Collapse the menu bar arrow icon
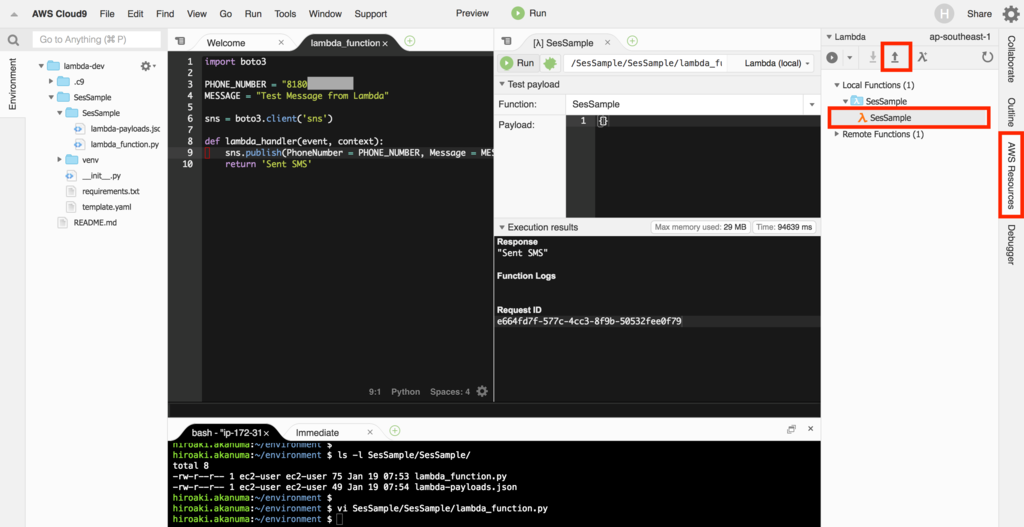Image resolution: width=1024 pixels, height=527 pixels. (x=14, y=14)
